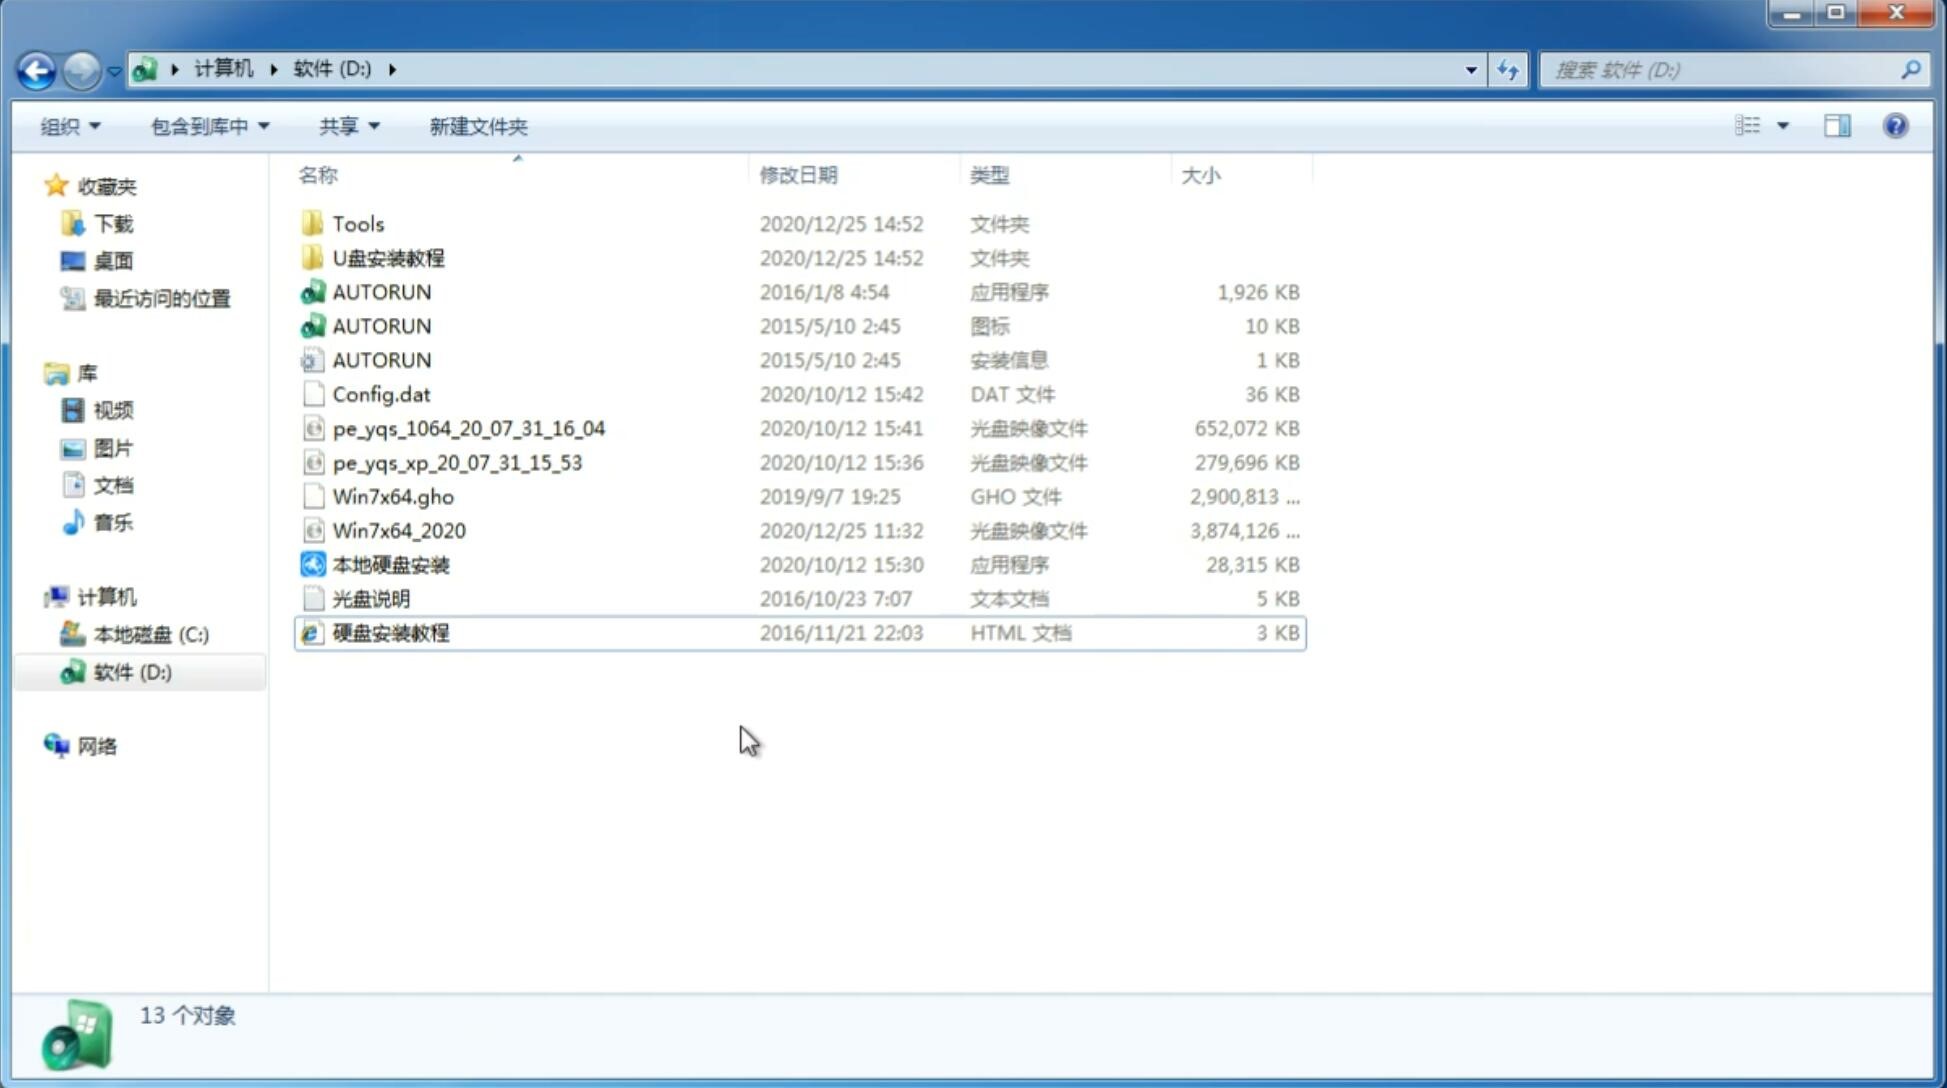This screenshot has height=1088, width=1947.
Task: Open the U盘安装教程 folder
Action: pos(388,257)
